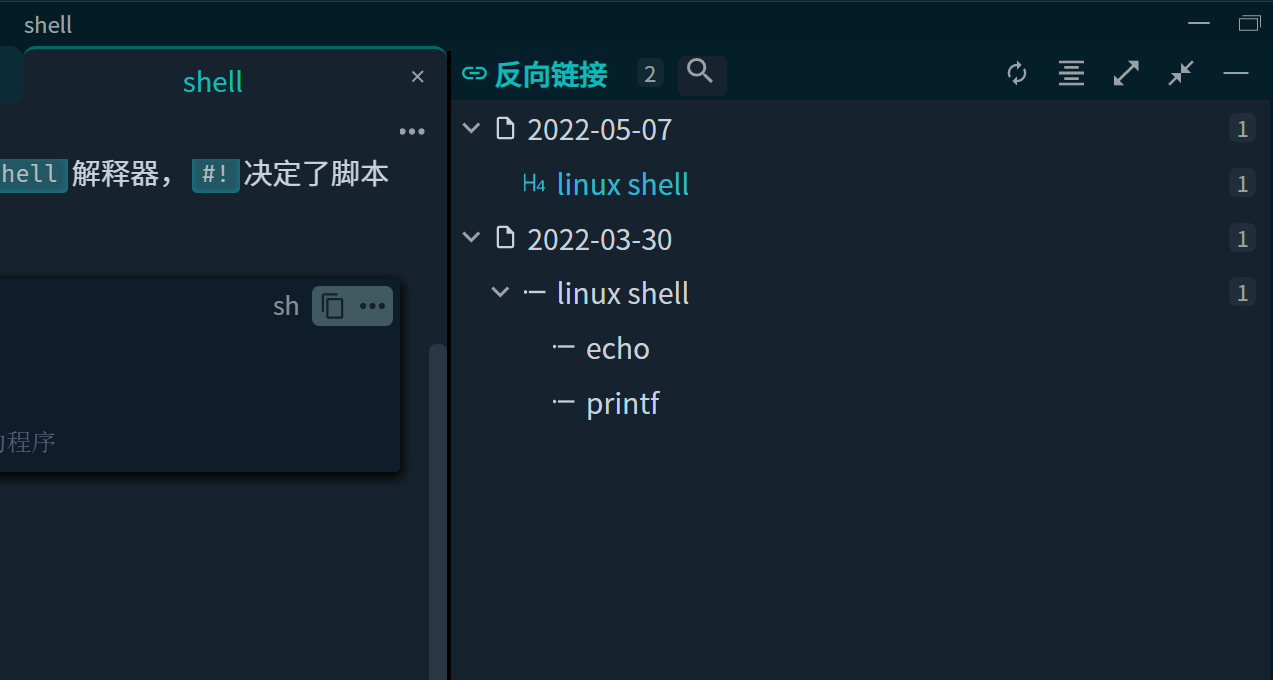1273x680 pixels.
Task: Select the printf list item
Action: (x=622, y=403)
